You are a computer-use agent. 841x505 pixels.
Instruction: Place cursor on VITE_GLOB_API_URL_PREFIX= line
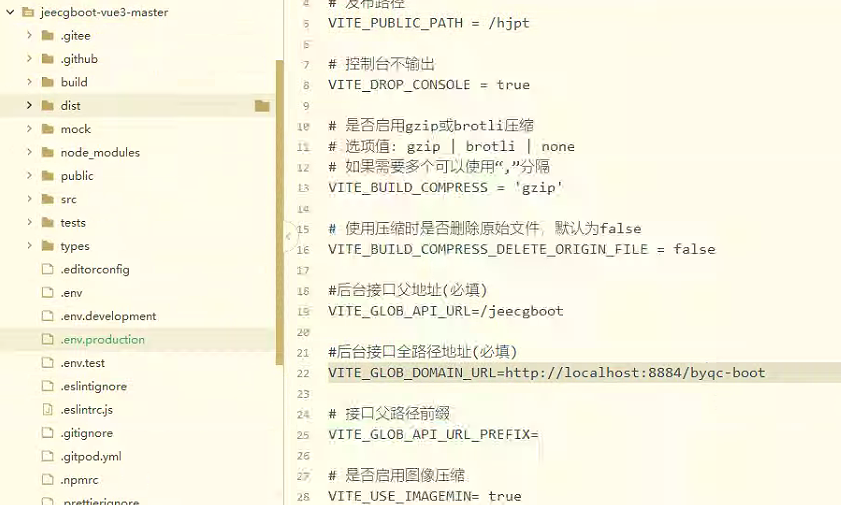(x=433, y=434)
